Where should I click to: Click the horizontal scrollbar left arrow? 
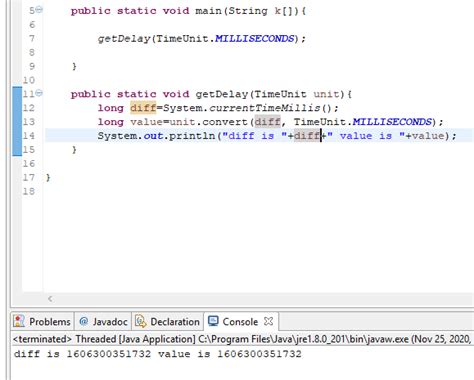(x=50, y=299)
